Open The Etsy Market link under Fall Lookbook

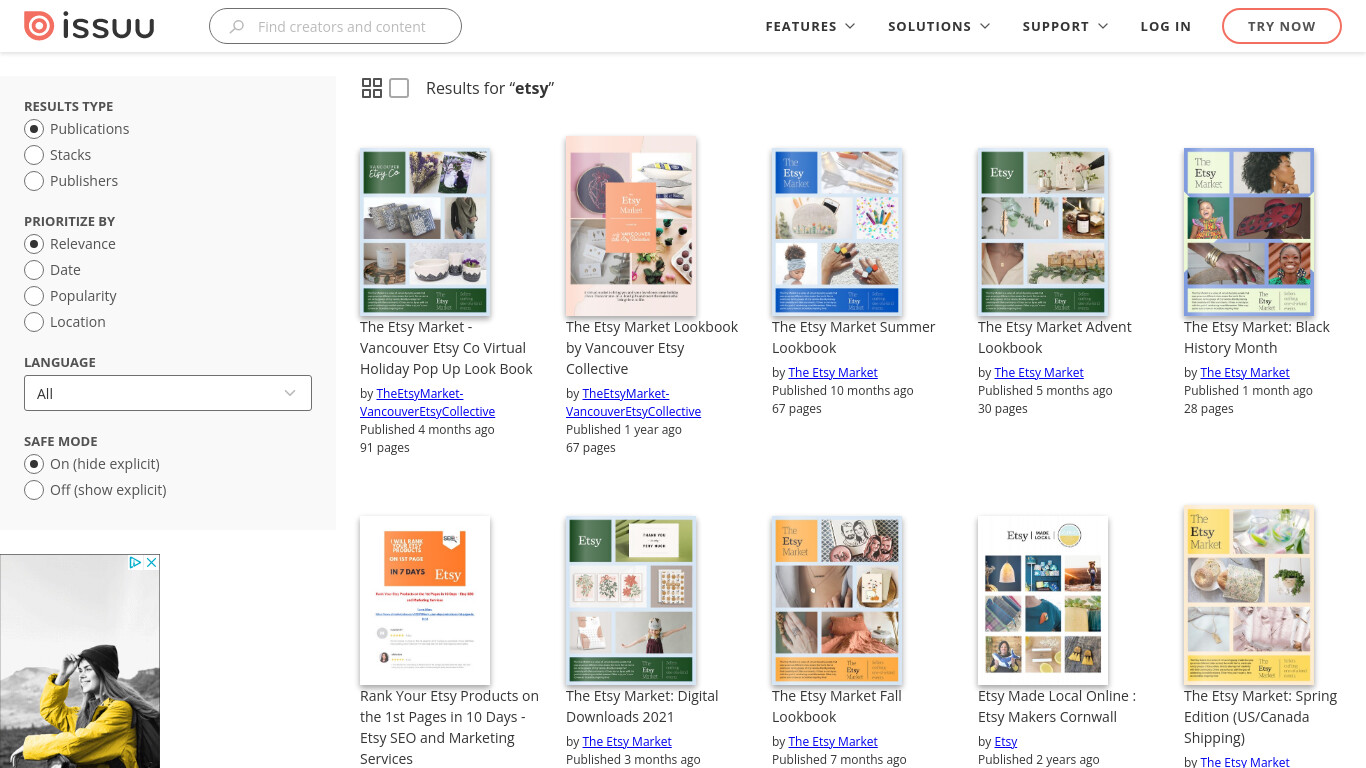tap(833, 741)
